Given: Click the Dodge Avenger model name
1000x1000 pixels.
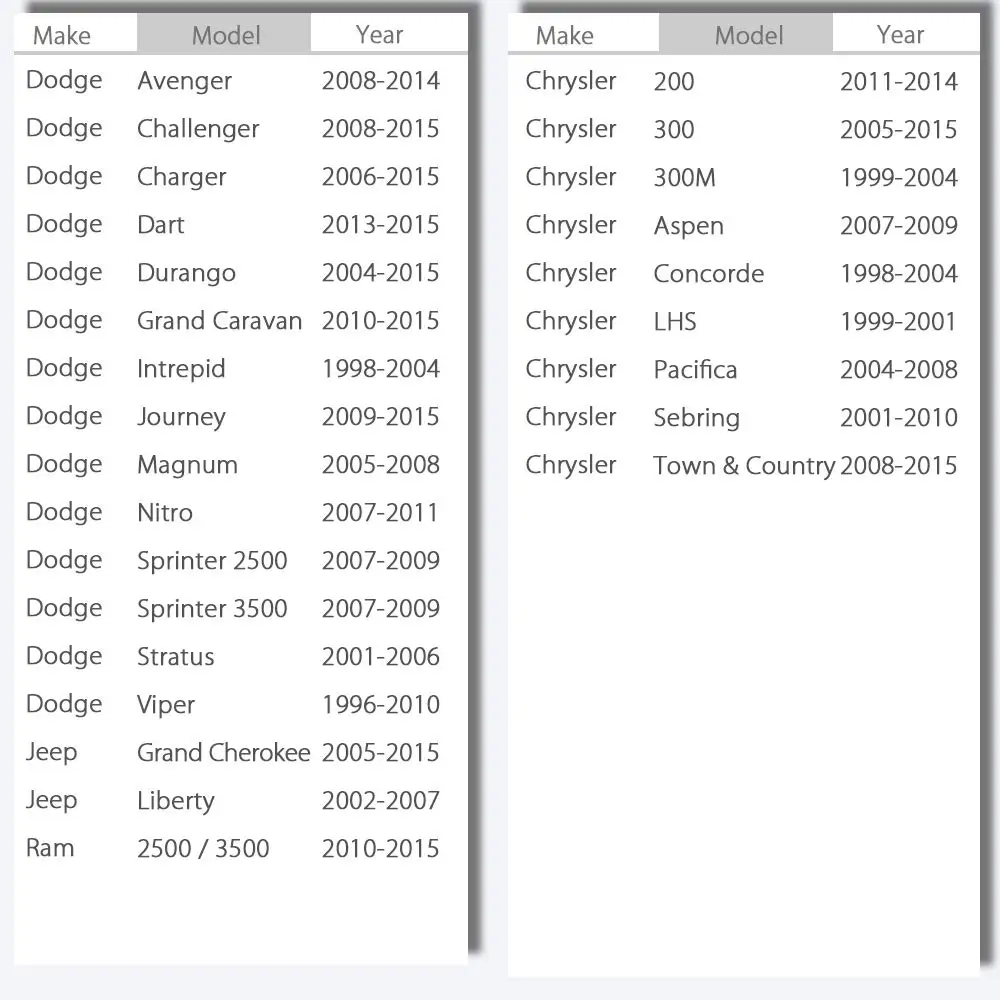Looking at the screenshot, I should click(184, 81).
